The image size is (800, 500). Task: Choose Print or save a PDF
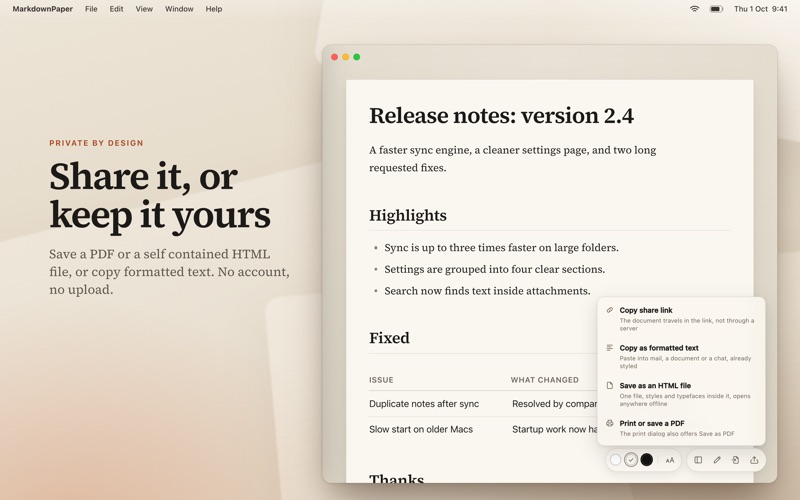(681, 428)
